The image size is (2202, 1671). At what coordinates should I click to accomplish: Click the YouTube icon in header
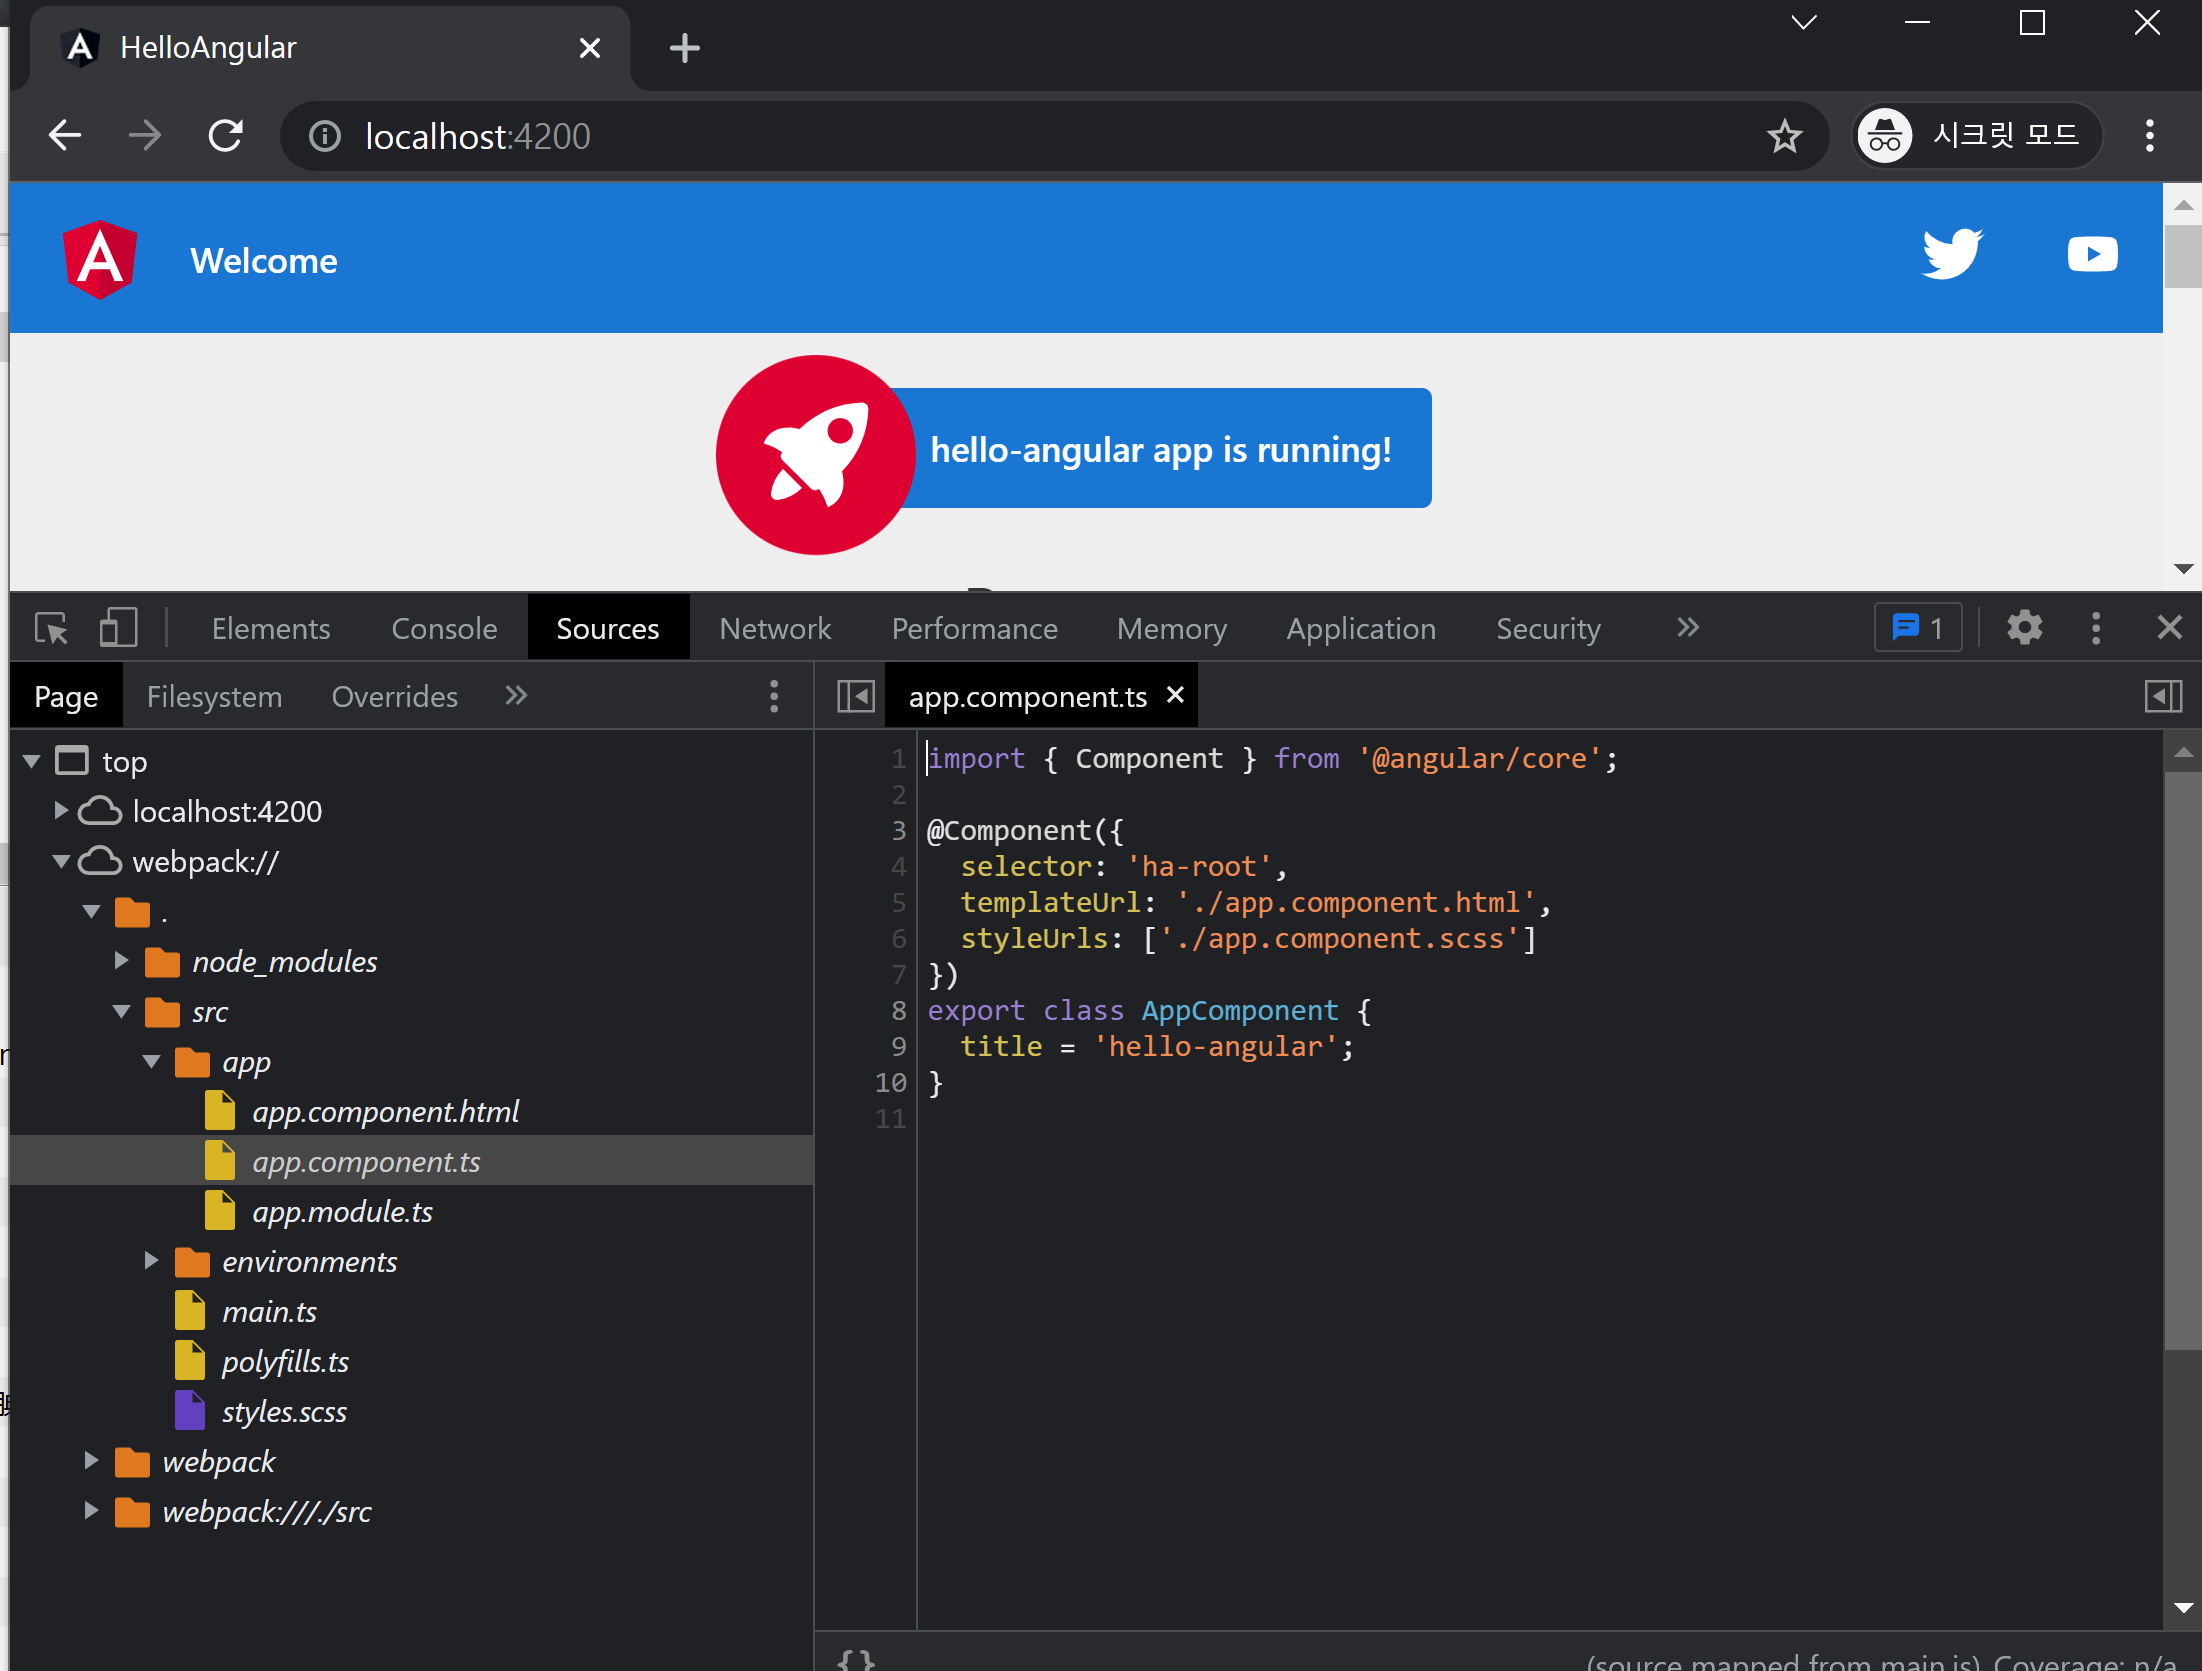[2092, 255]
